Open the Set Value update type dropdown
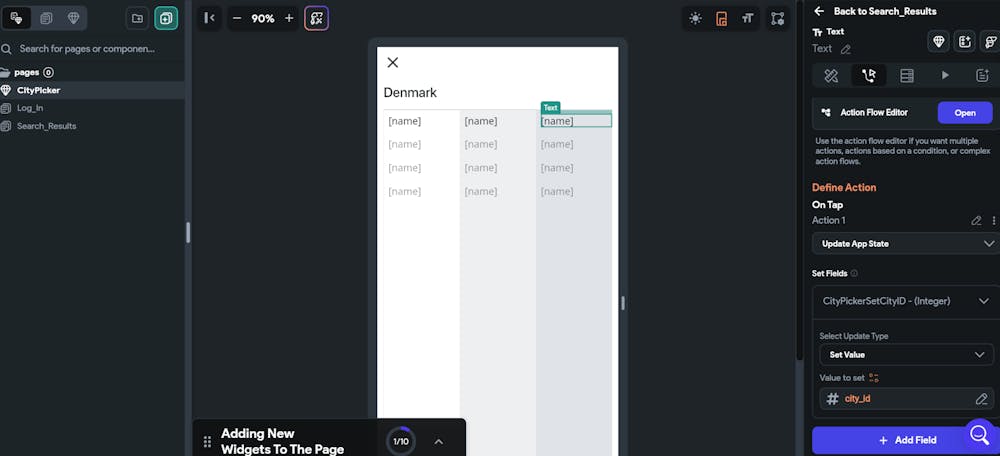This screenshot has width=1000, height=456. (x=906, y=355)
